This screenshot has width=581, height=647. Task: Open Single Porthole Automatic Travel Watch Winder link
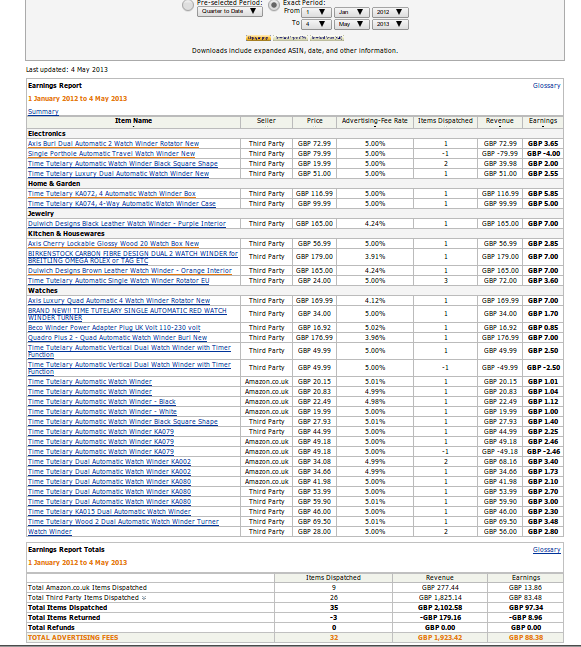111,153
